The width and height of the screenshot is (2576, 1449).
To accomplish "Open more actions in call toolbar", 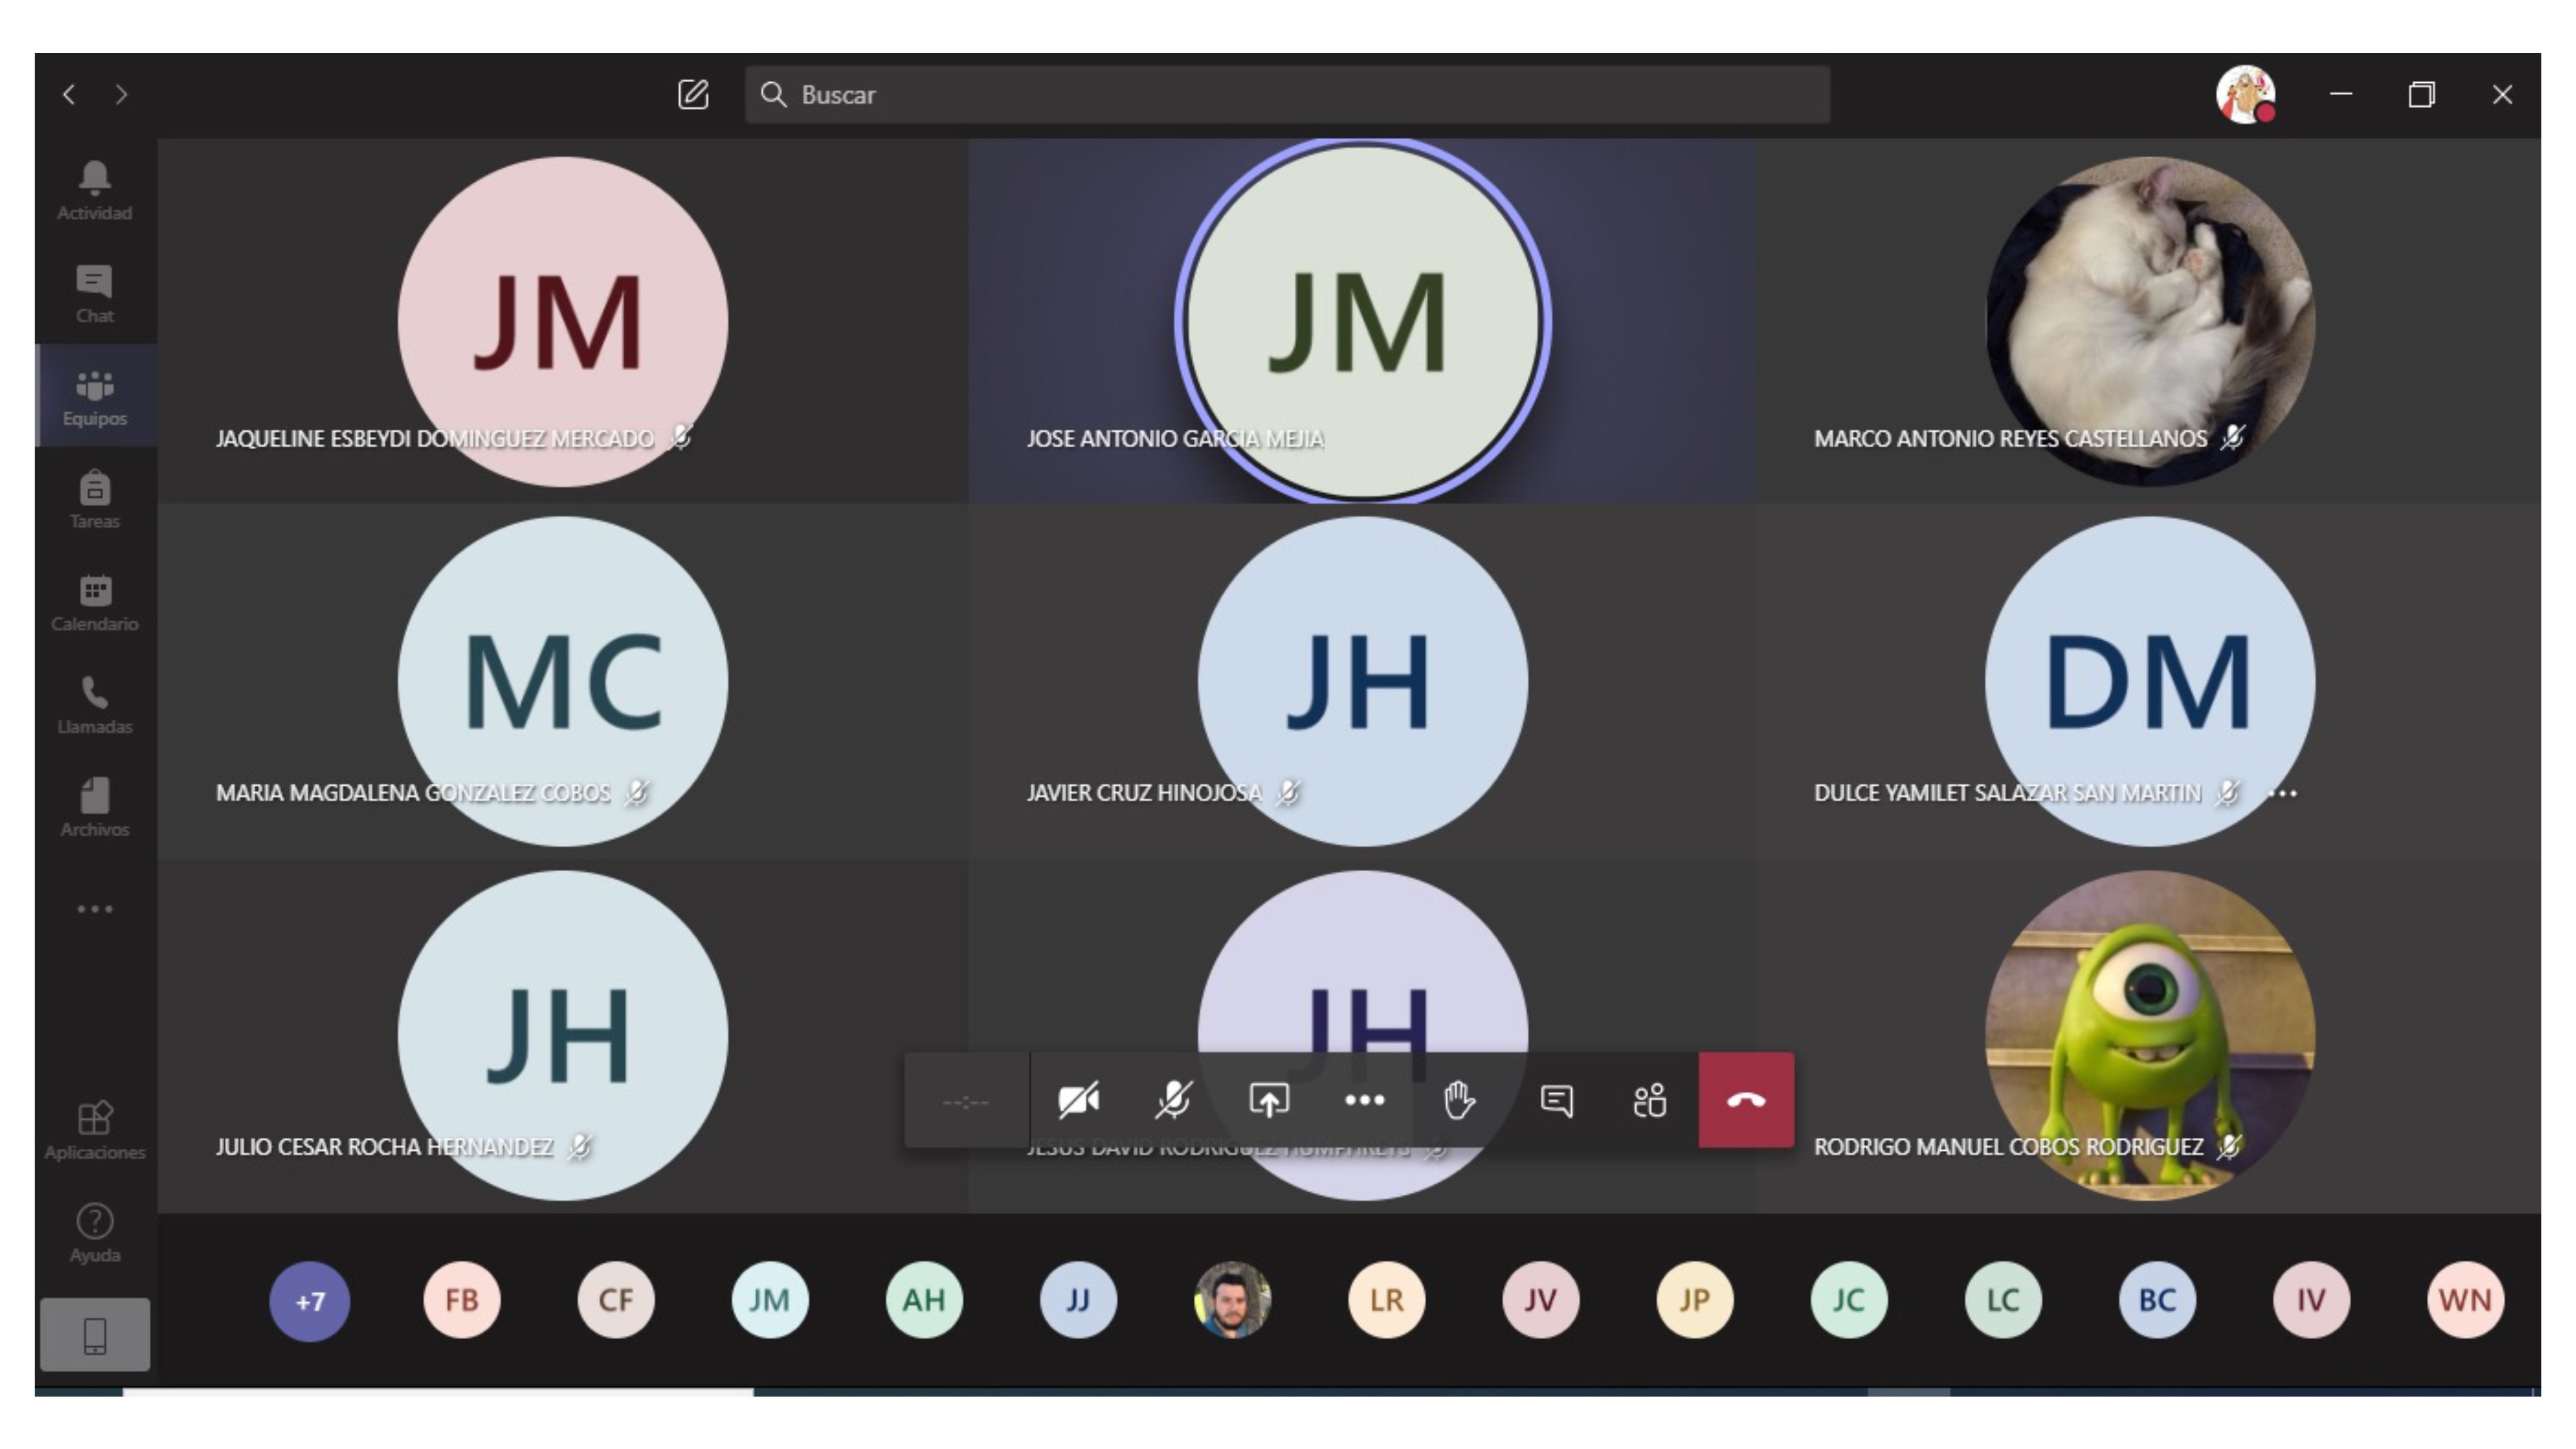I will [1365, 1101].
